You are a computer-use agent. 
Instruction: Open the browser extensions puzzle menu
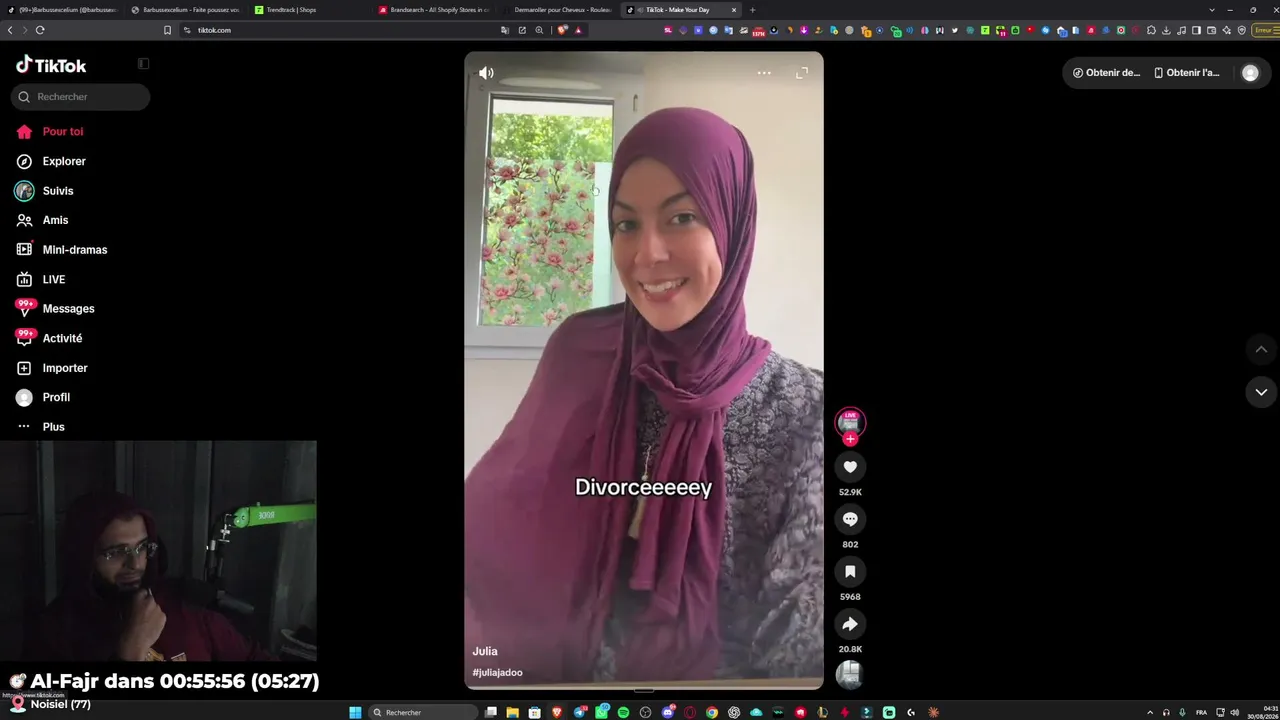point(1151,30)
